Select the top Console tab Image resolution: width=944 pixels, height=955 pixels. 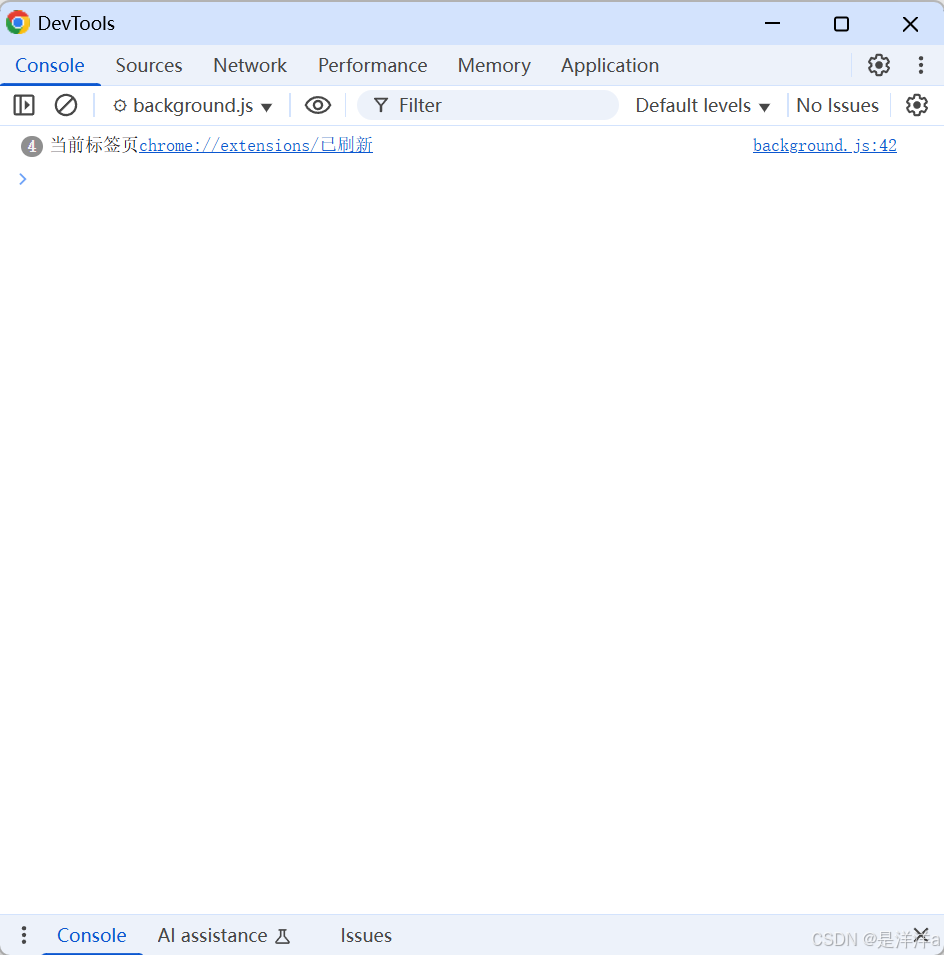(x=50, y=65)
